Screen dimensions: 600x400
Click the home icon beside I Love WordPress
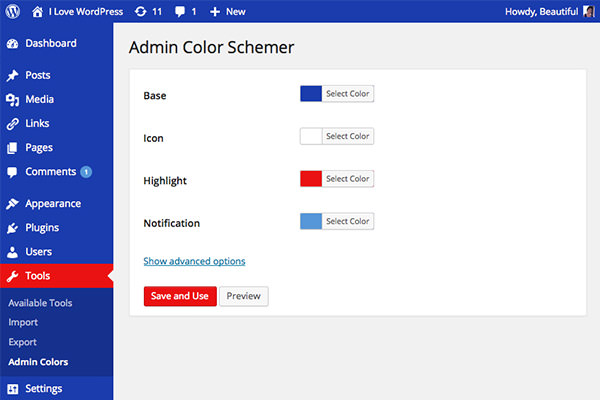[37, 12]
